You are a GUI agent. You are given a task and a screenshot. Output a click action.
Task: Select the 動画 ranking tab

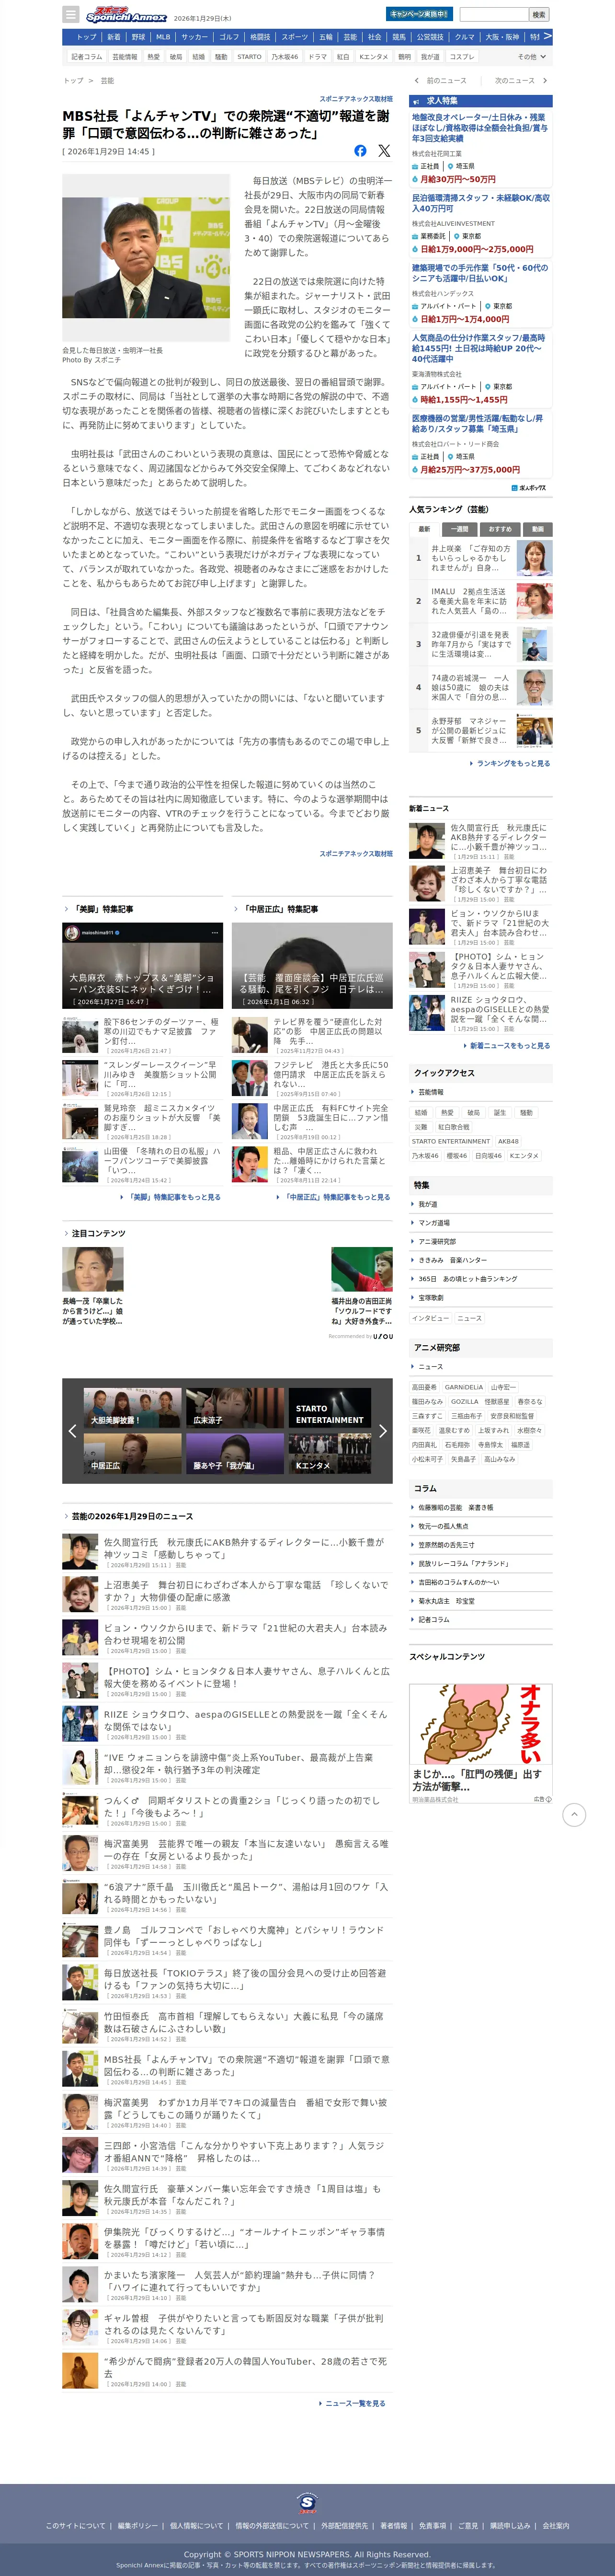pos(538,529)
